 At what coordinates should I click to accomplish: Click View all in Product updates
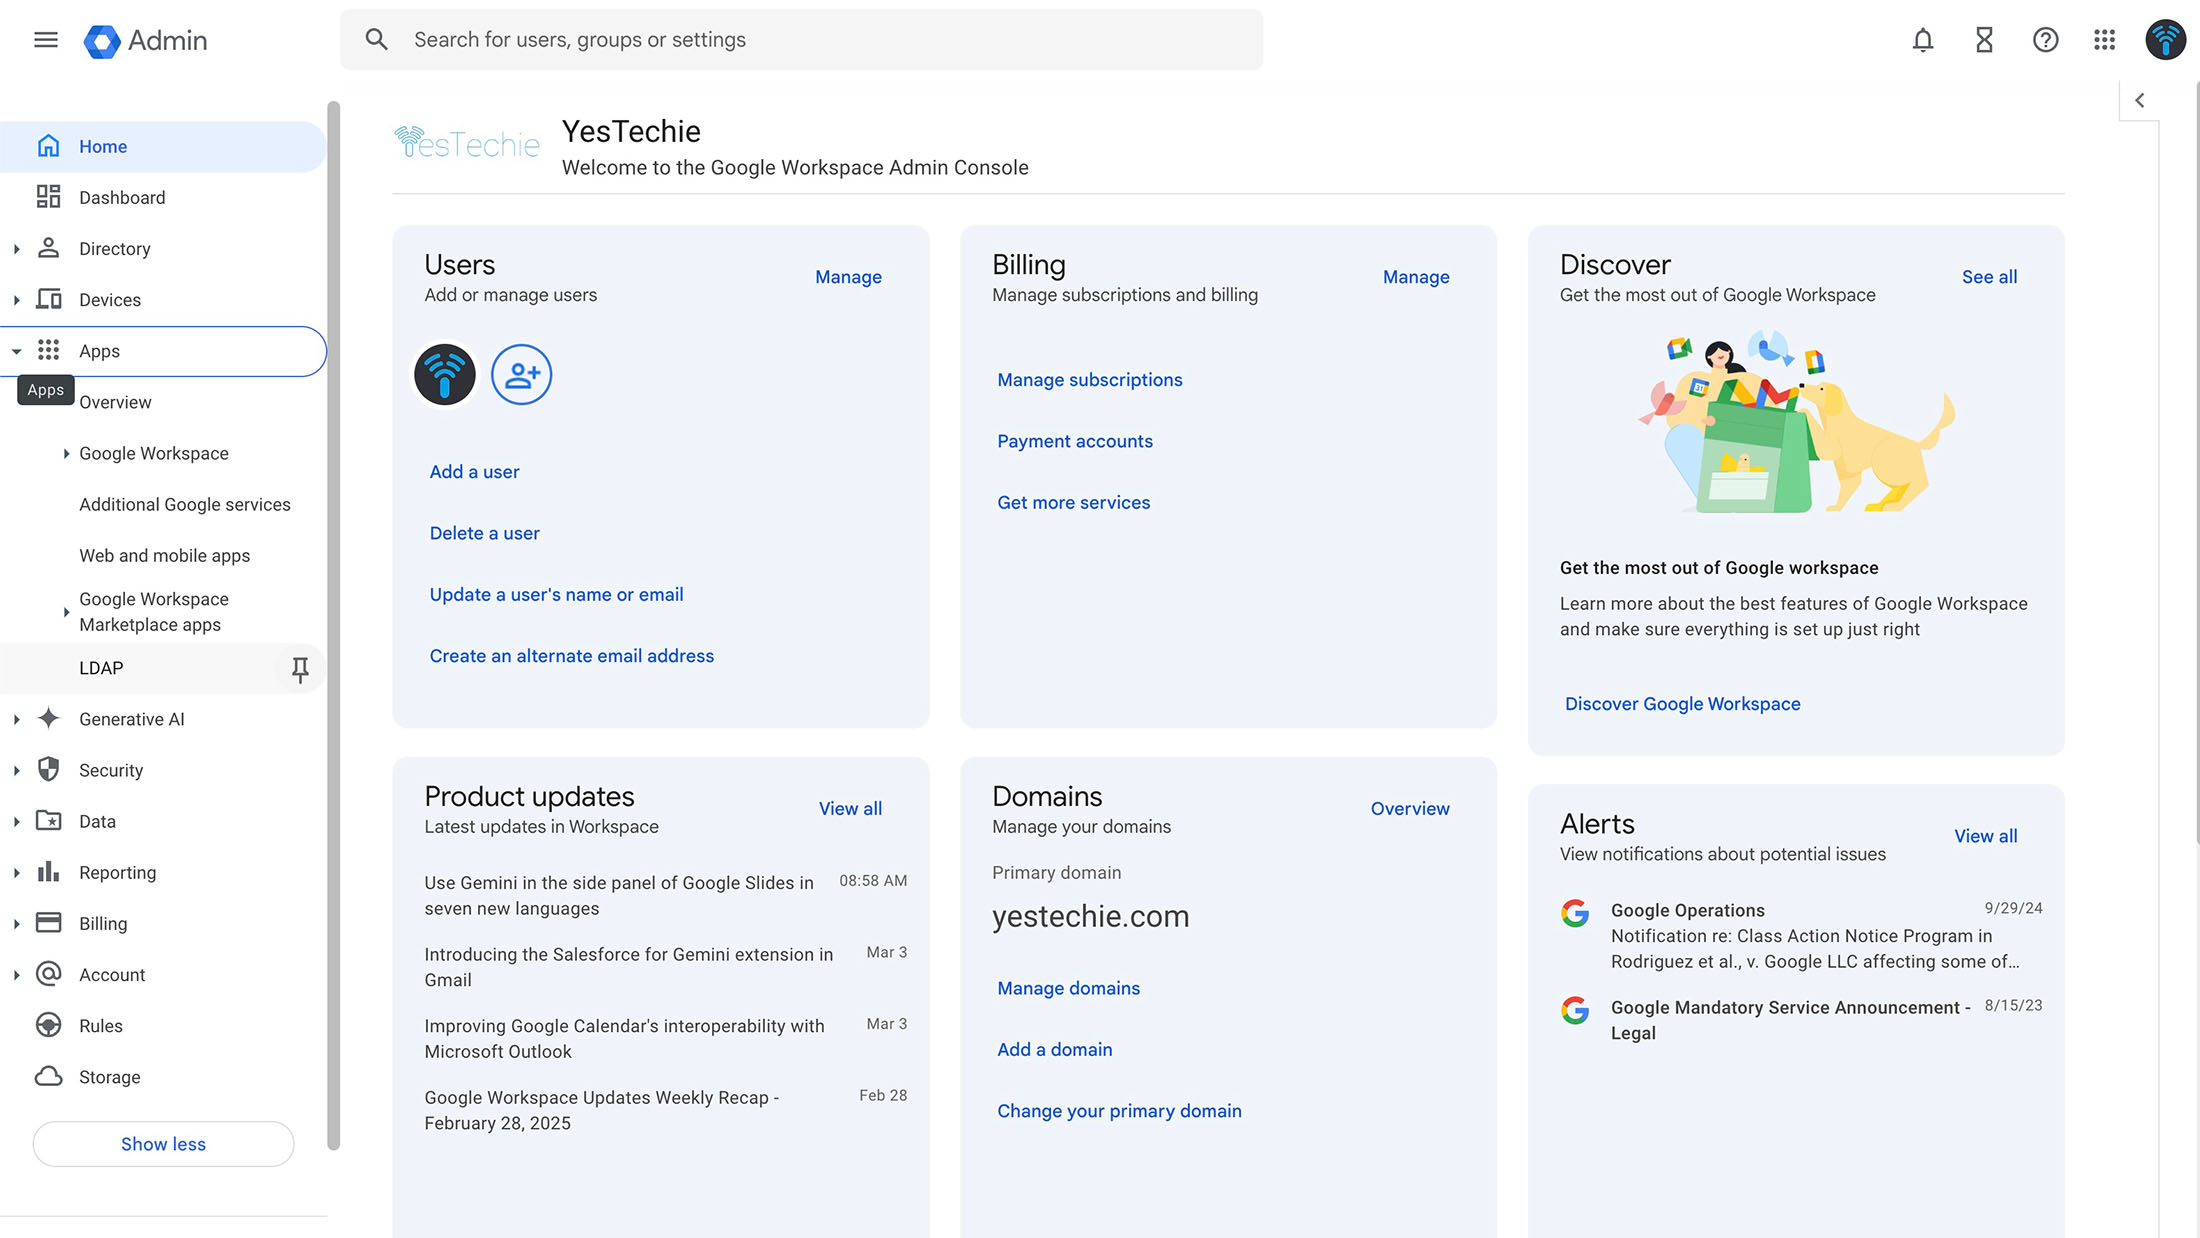click(x=850, y=809)
